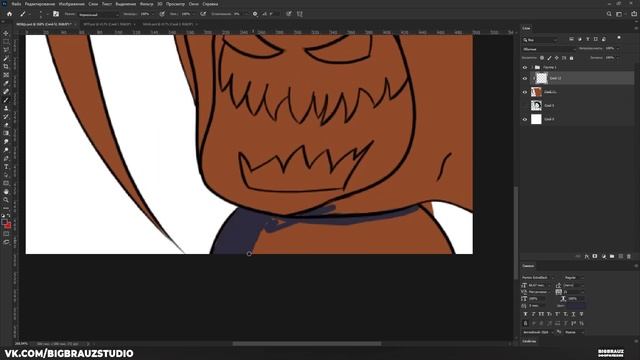Open layer fill dropdown arrow

617,58
